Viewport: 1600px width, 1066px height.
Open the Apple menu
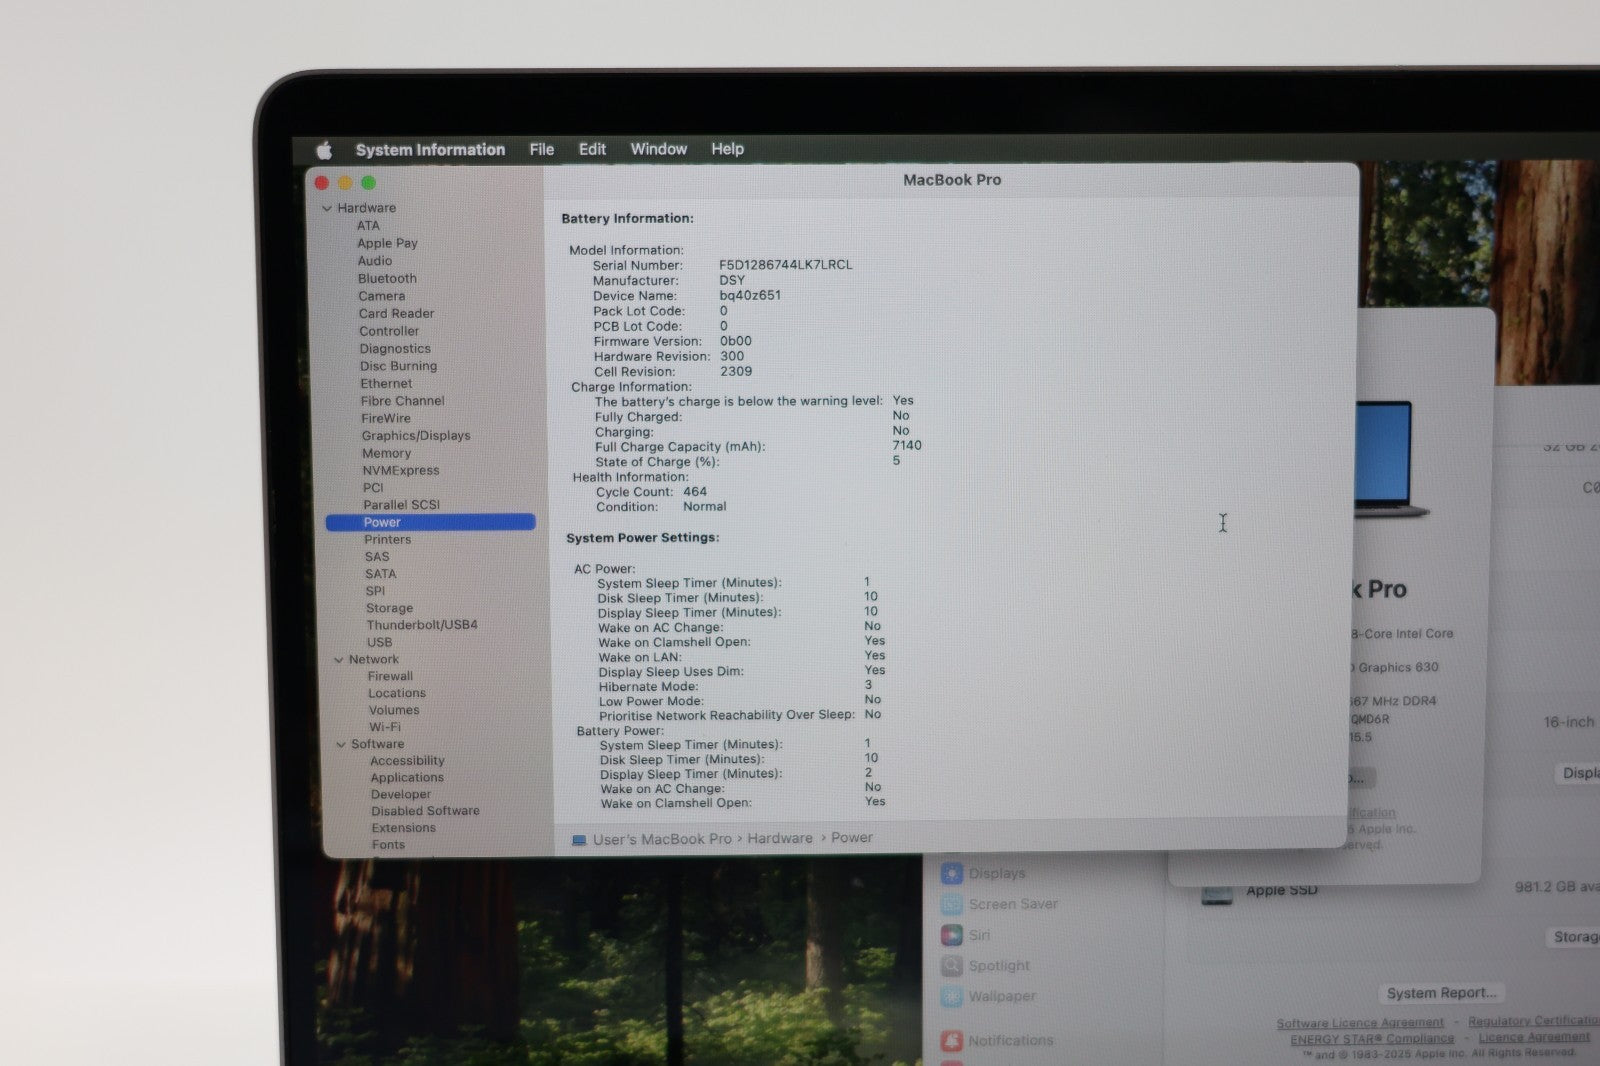point(324,150)
